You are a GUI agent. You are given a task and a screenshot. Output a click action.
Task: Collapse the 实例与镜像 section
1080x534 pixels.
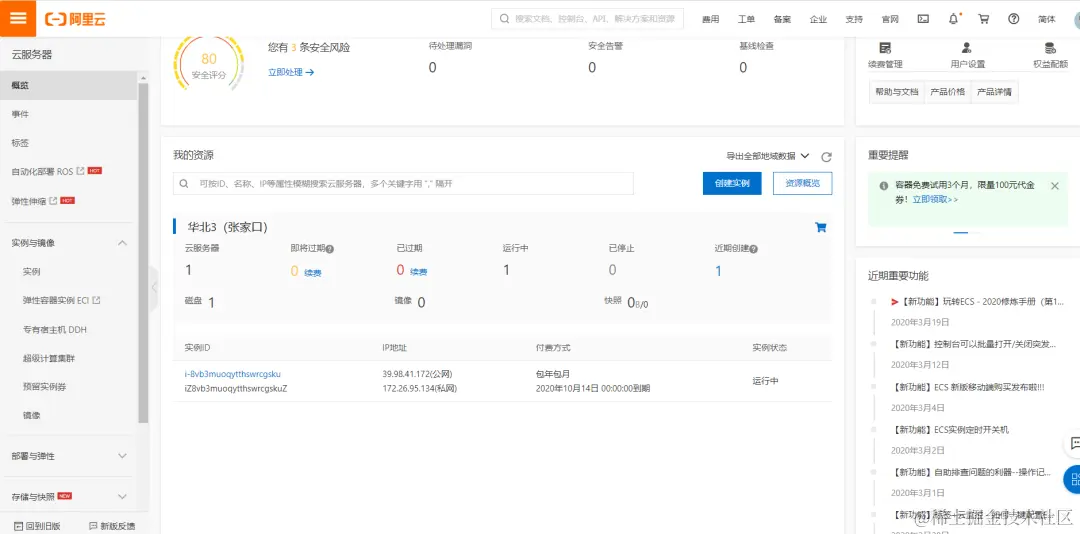(x=123, y=243)
